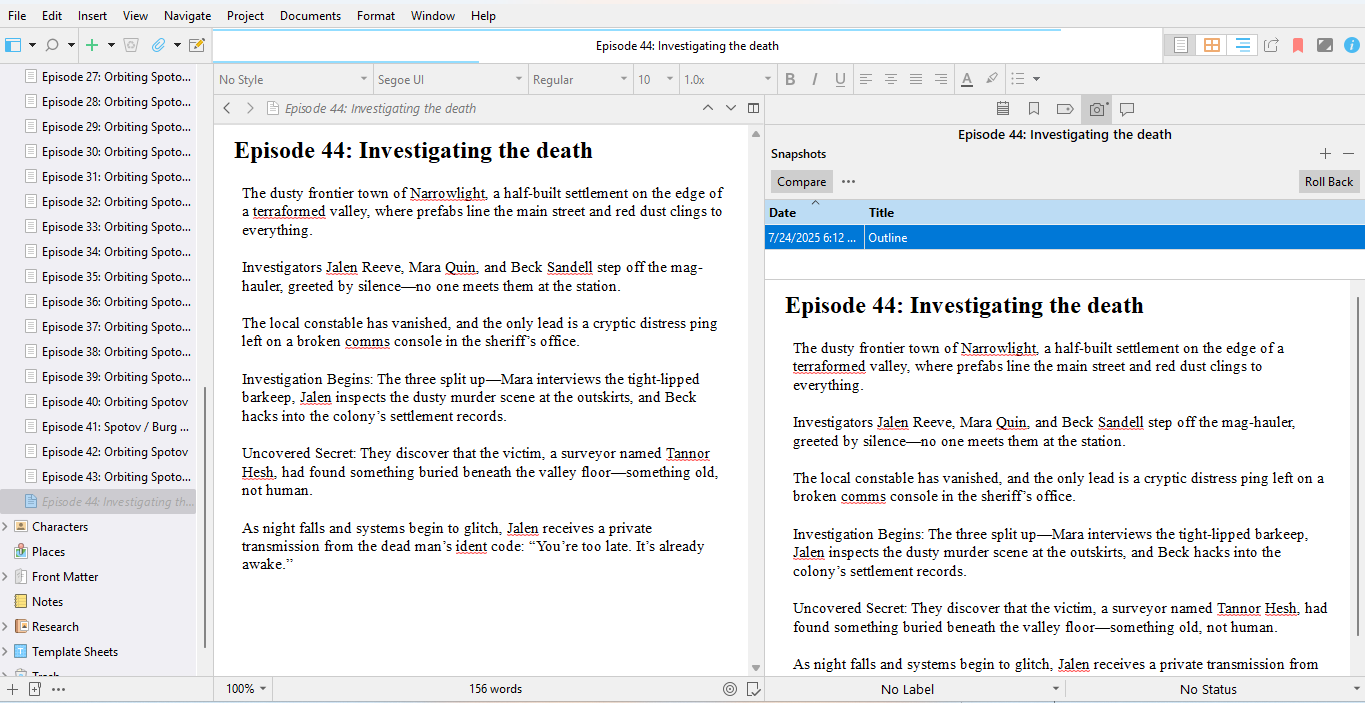
Task: Click the Quick Reference notepad icon
Action: tap(197, 45)
